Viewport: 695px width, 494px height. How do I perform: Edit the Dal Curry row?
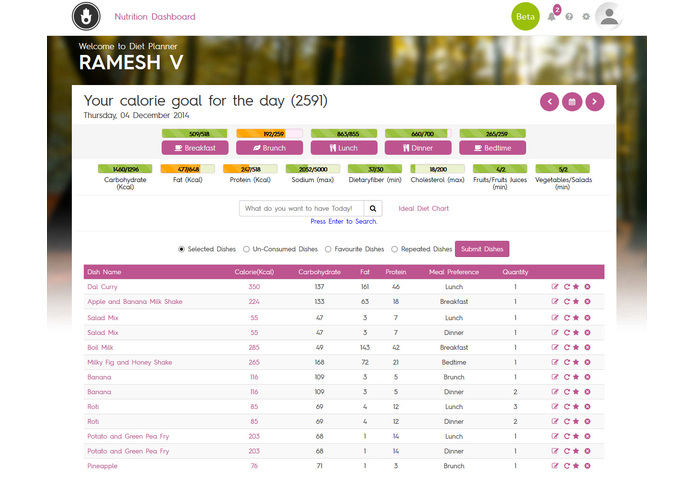pyautogui.click(x=554, y=287)
